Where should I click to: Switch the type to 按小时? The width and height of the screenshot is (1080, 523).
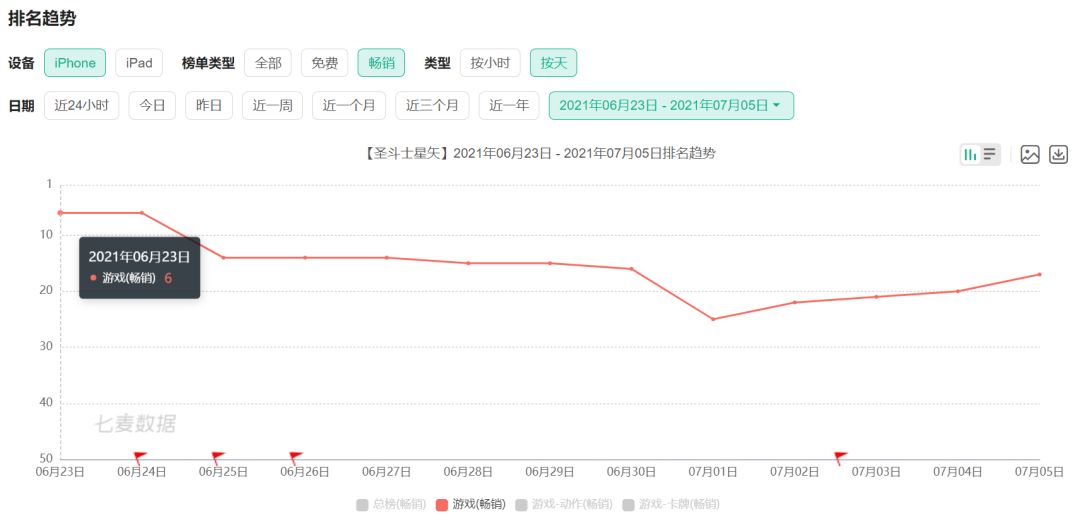(x=490, y=63)
